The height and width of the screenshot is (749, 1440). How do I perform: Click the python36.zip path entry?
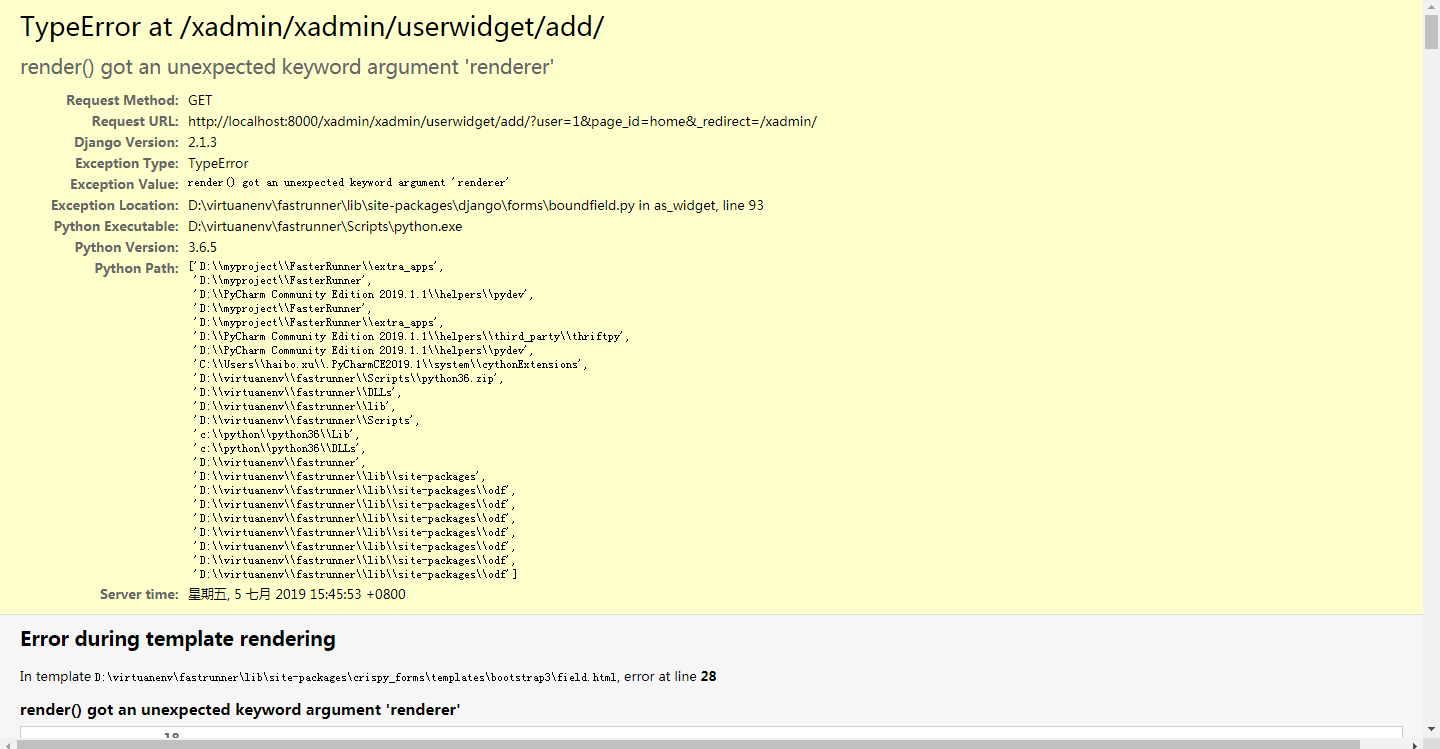[x=349, y=379]
